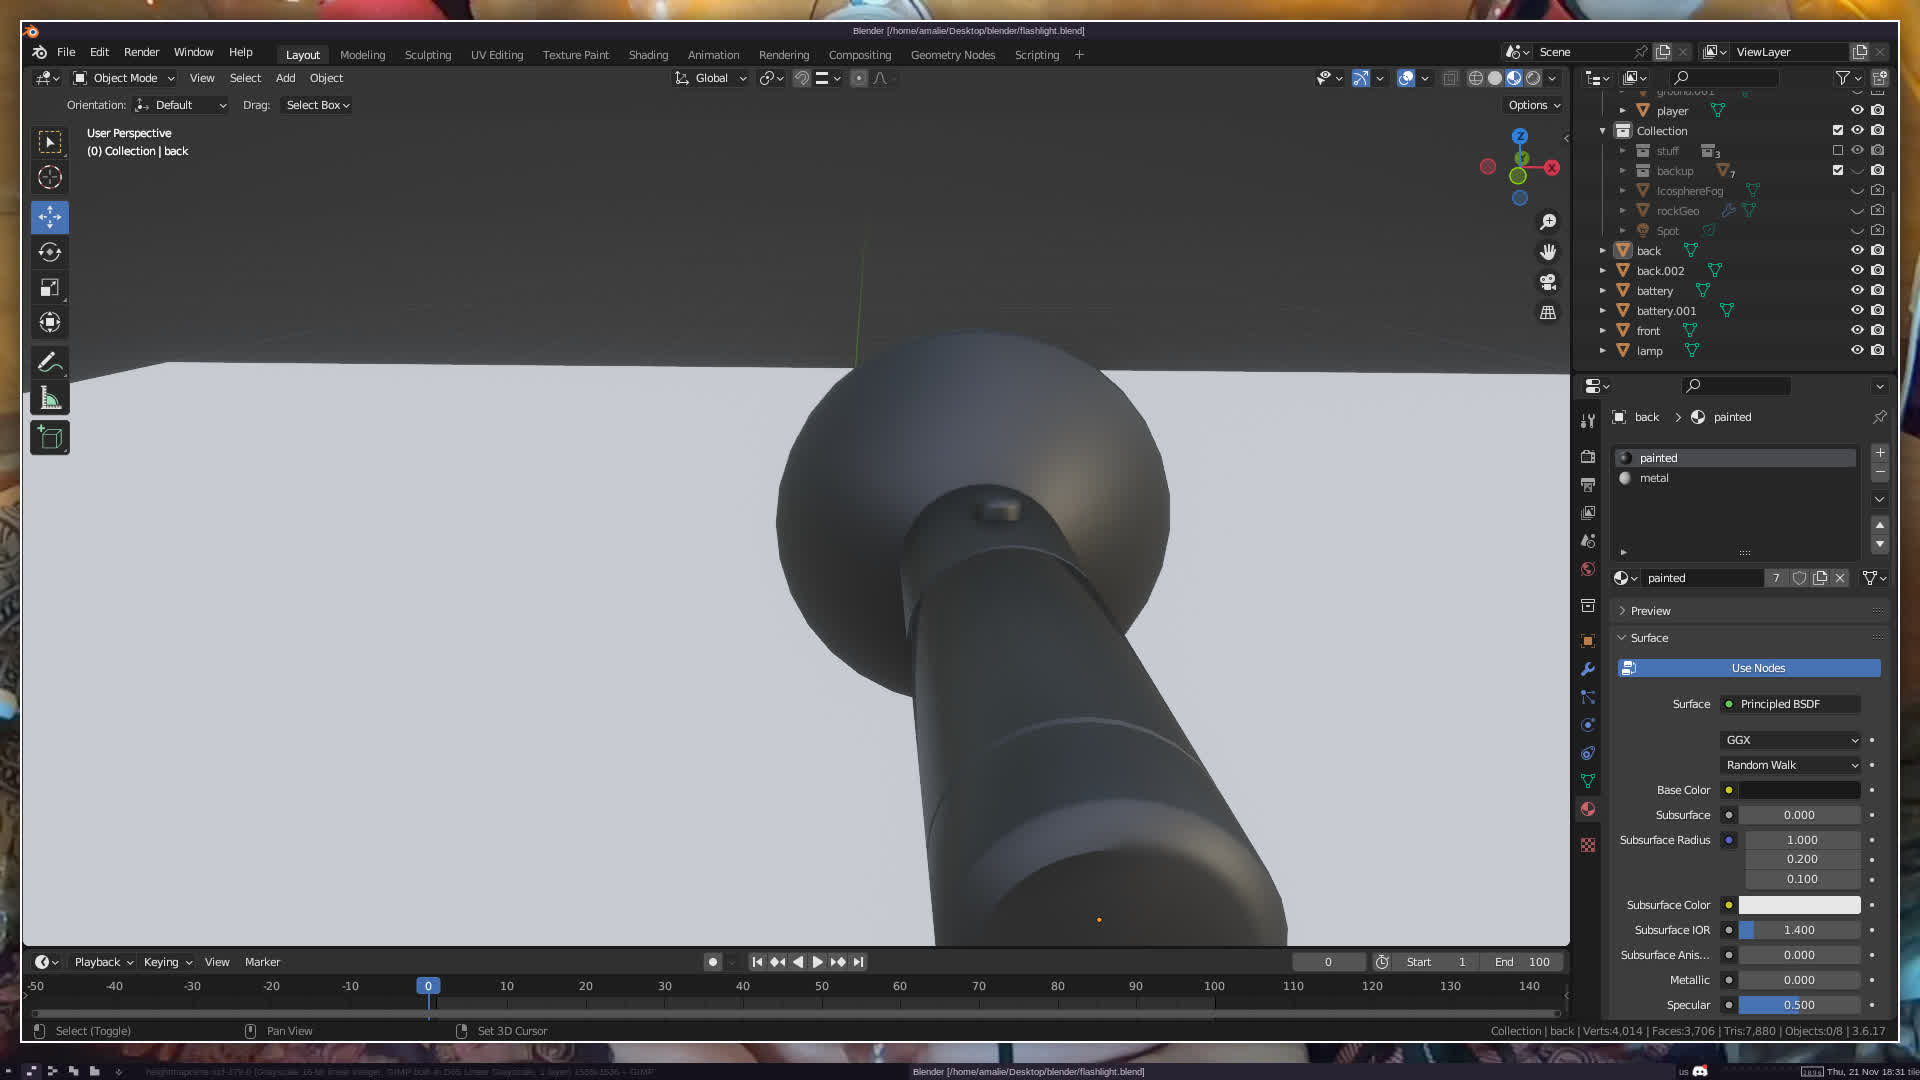Expand the lamp object tree item

tap(1603, 351)
